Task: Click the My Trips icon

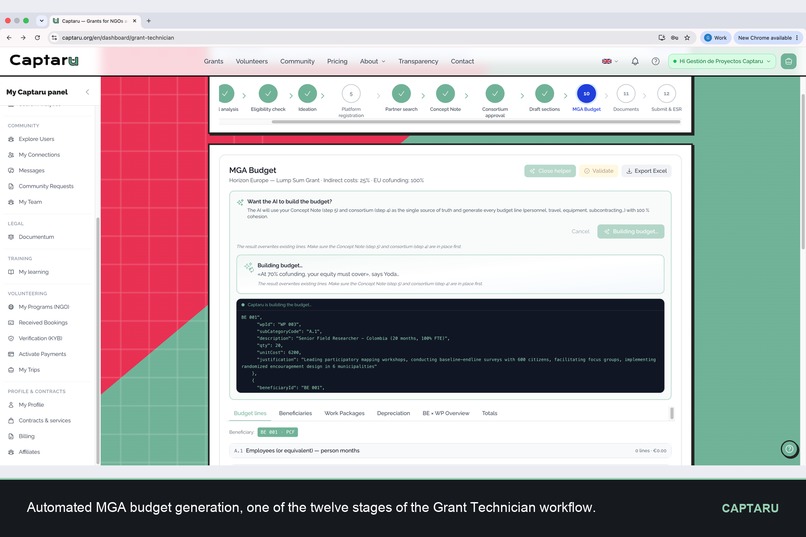Action: [11, 370]
